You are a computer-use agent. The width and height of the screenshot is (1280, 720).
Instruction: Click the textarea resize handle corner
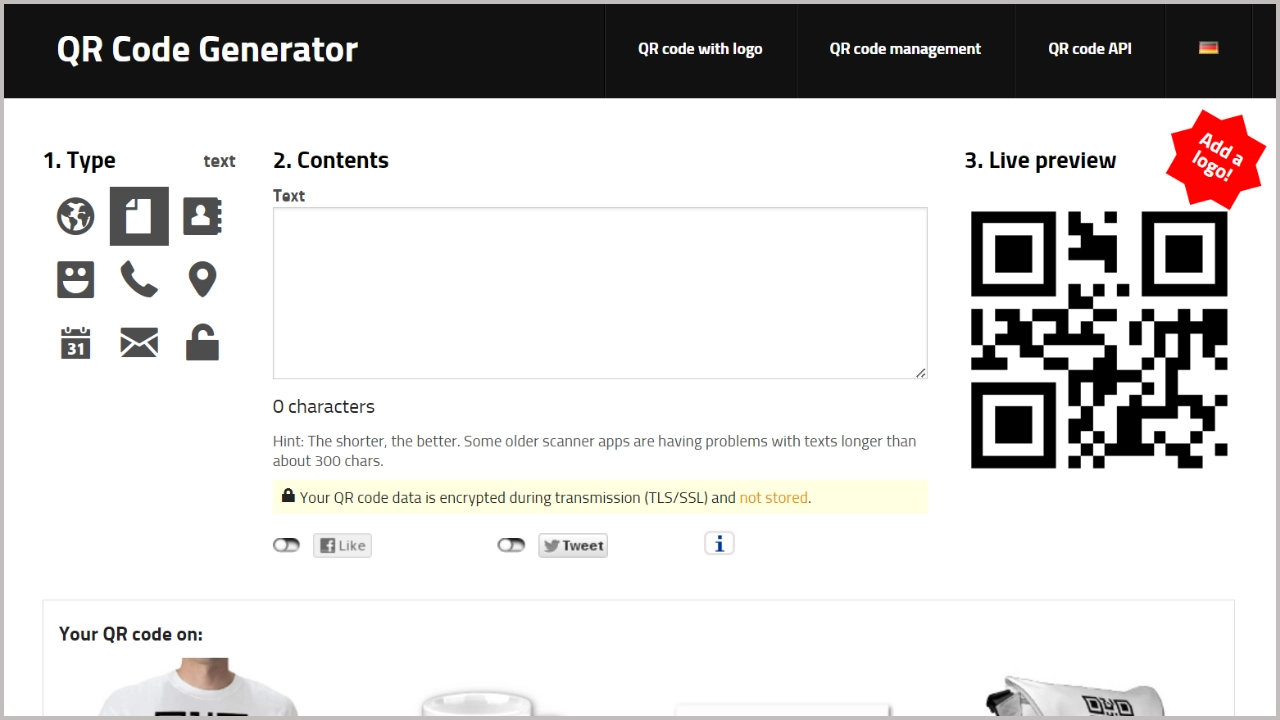[x=920, y=372]
